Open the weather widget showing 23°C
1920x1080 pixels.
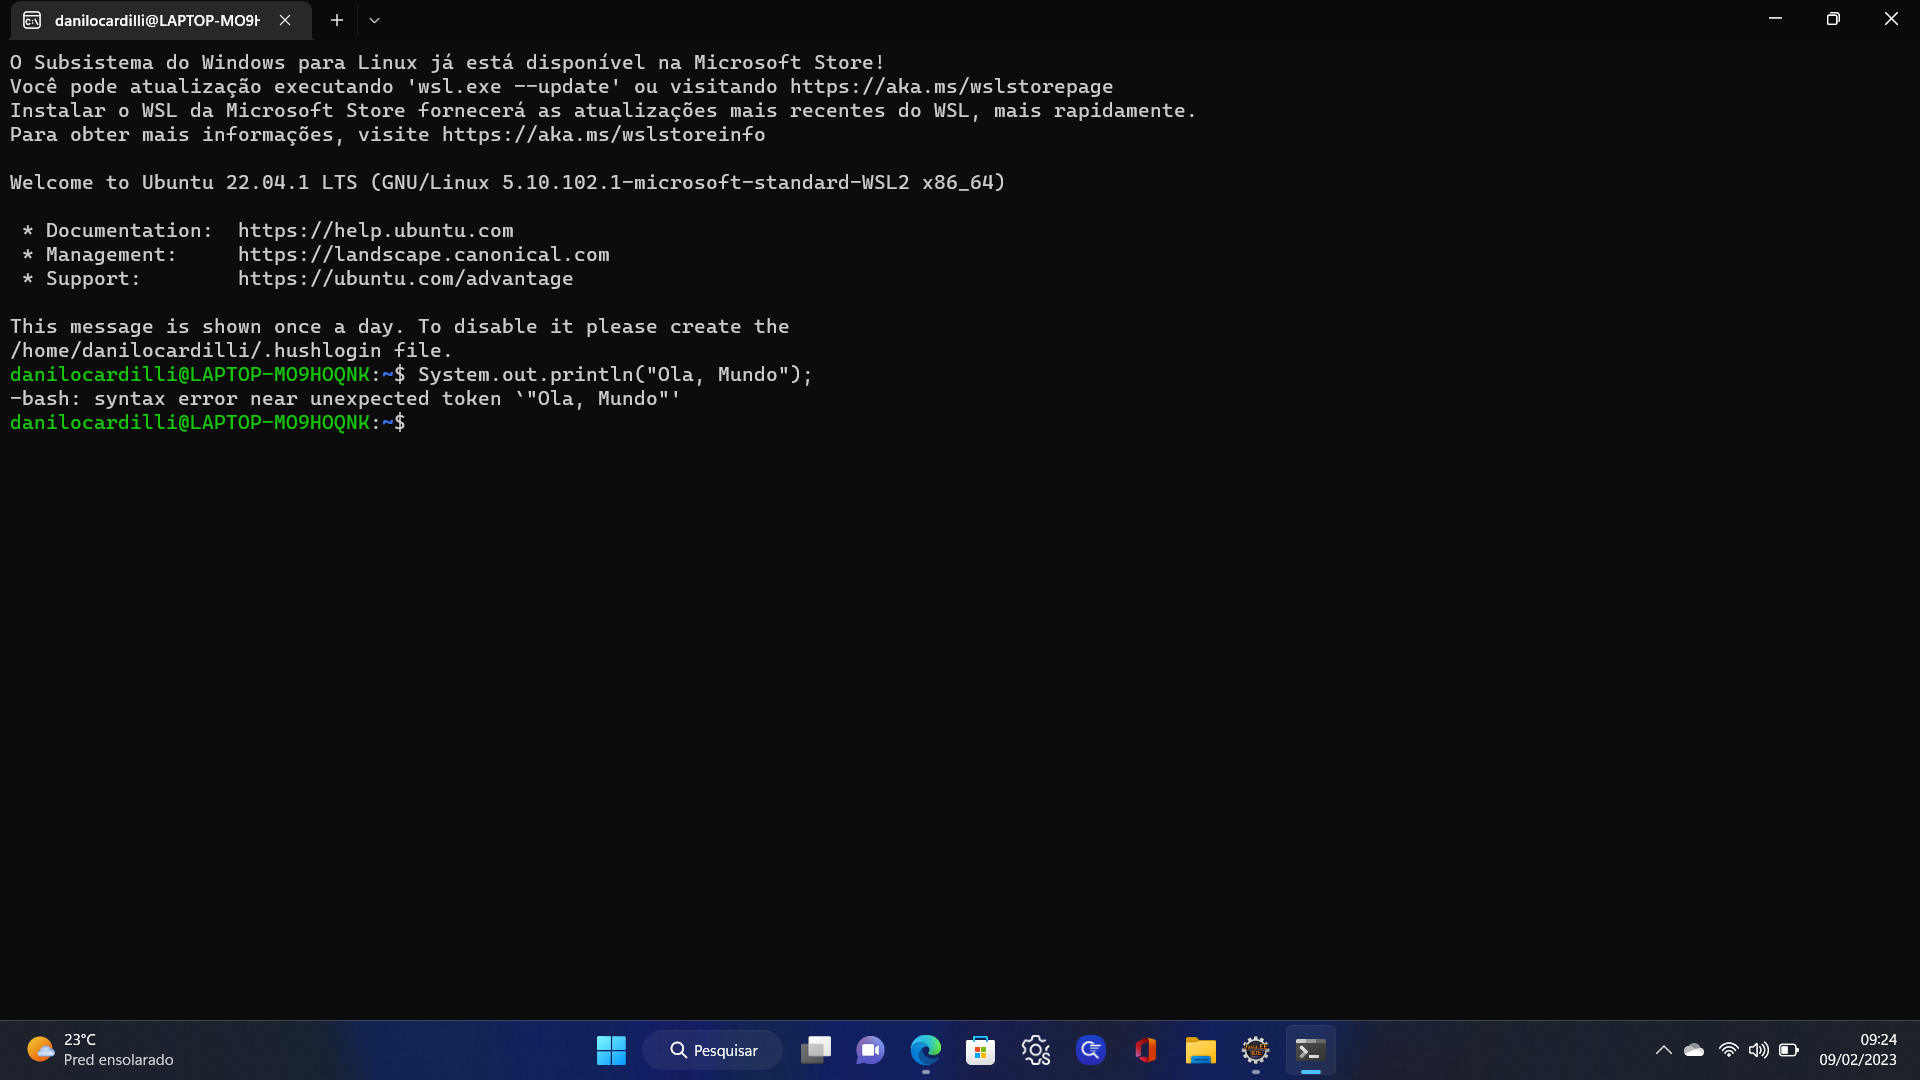click(x=100, y=1050)
